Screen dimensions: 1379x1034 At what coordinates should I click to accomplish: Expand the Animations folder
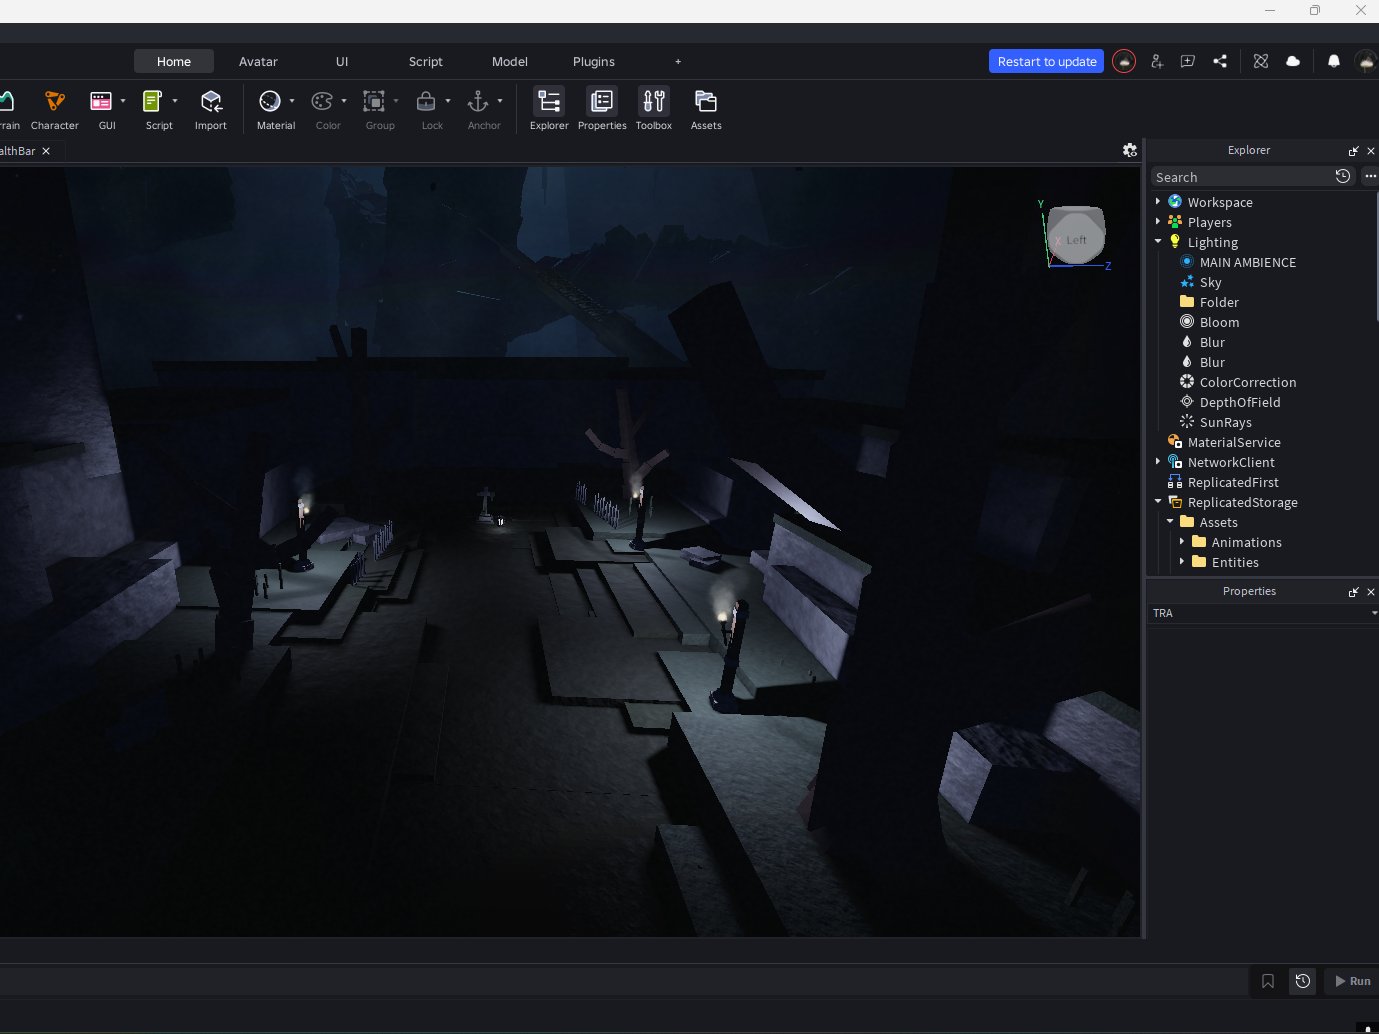1182,542
